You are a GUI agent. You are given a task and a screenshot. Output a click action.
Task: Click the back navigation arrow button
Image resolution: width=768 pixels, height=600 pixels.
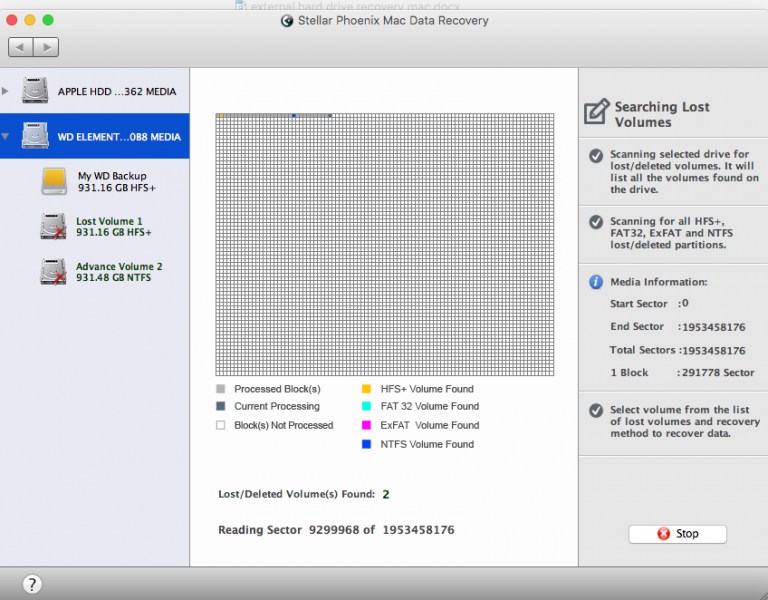point(21,47)
